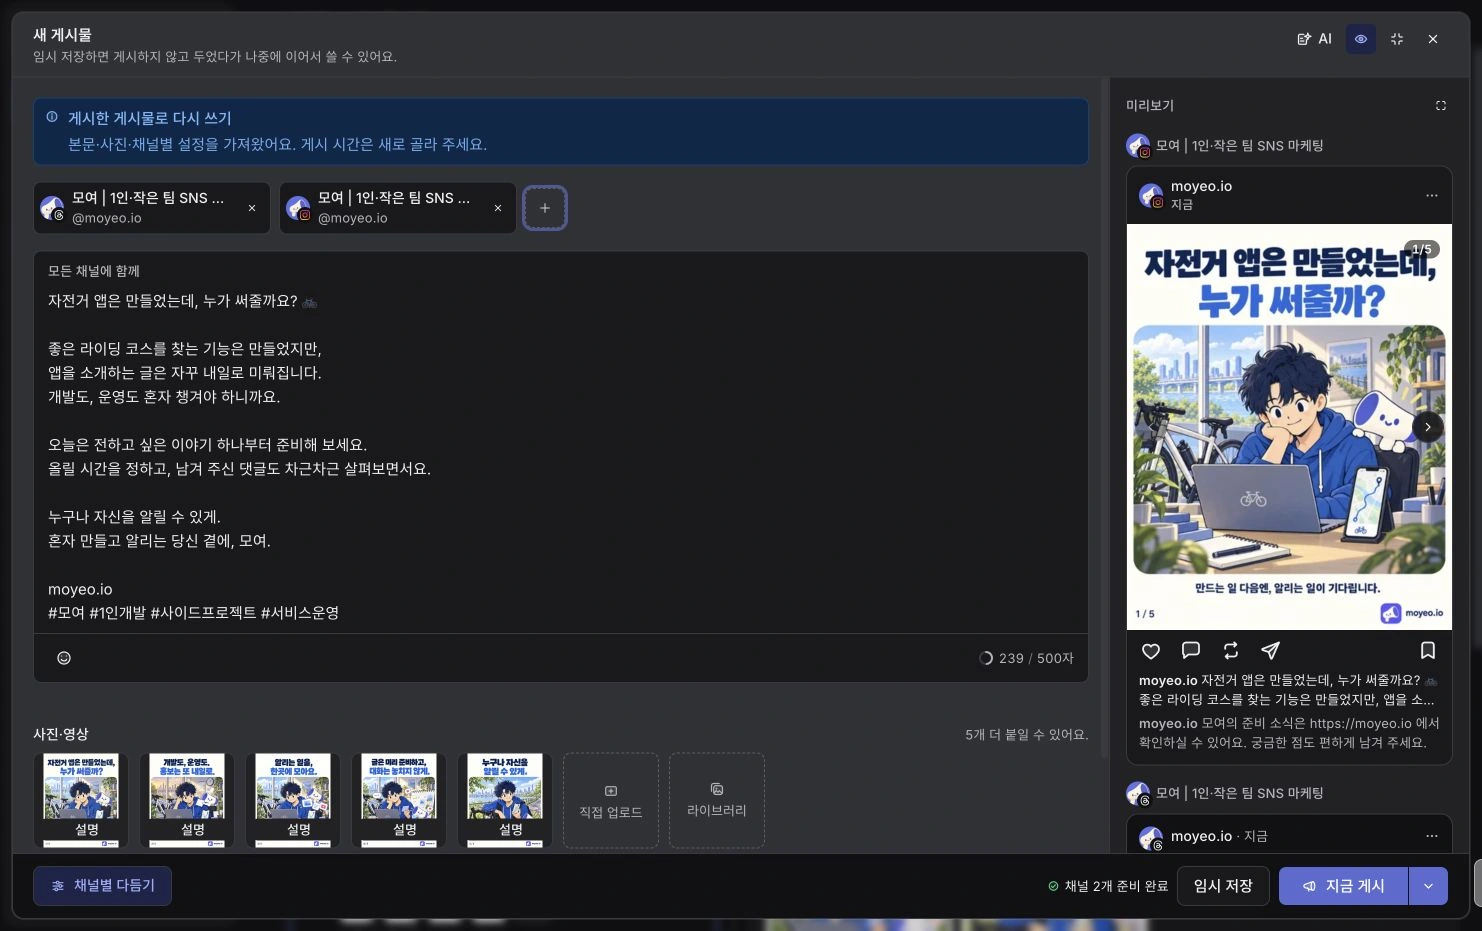
Task: Toggle the preview panel eye icon
Action: pyautogui.click(x=1361, y=39)
